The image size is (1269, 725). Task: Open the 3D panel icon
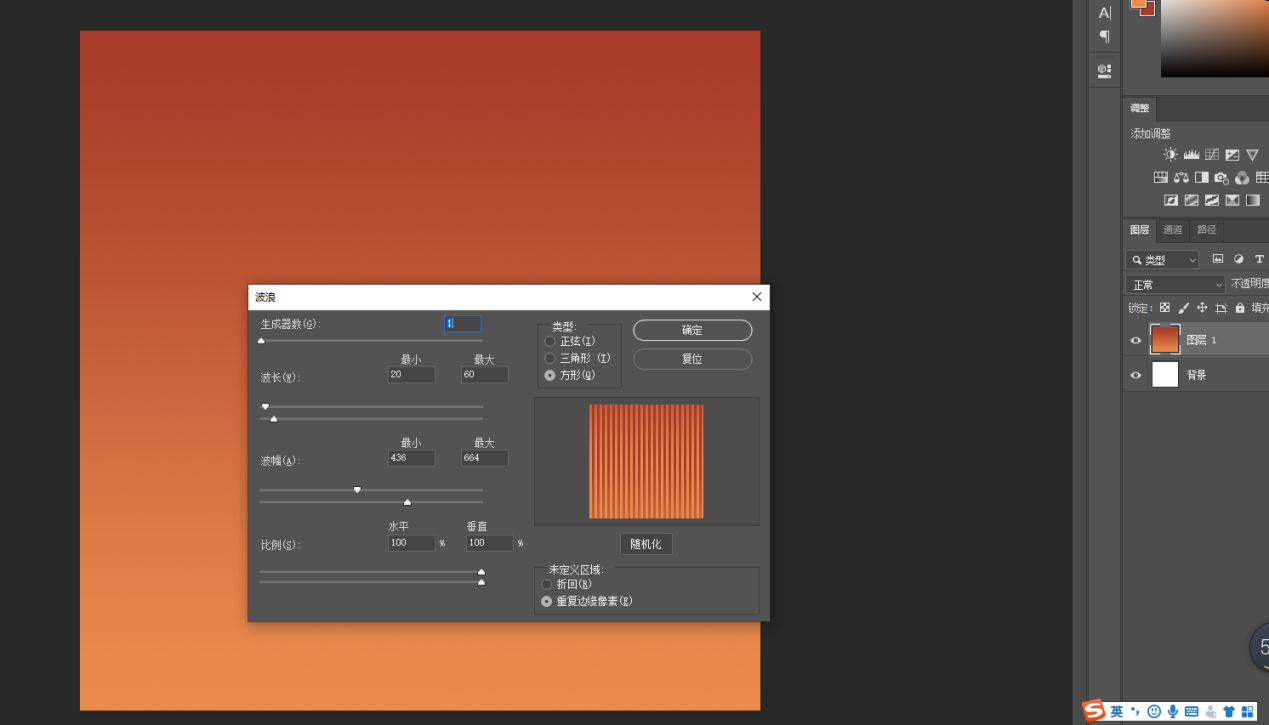(1104, 71)
